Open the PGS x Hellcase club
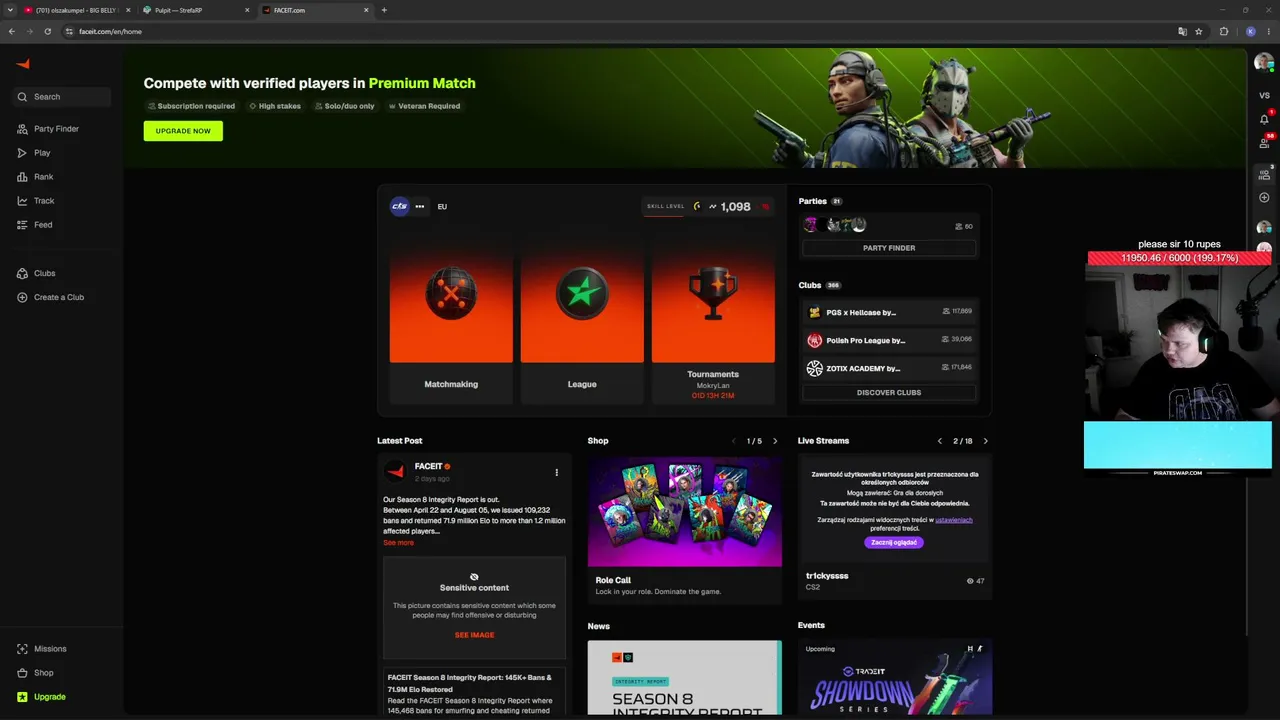The width and height of the screenshot is (1280, 720). click(889, 312)
